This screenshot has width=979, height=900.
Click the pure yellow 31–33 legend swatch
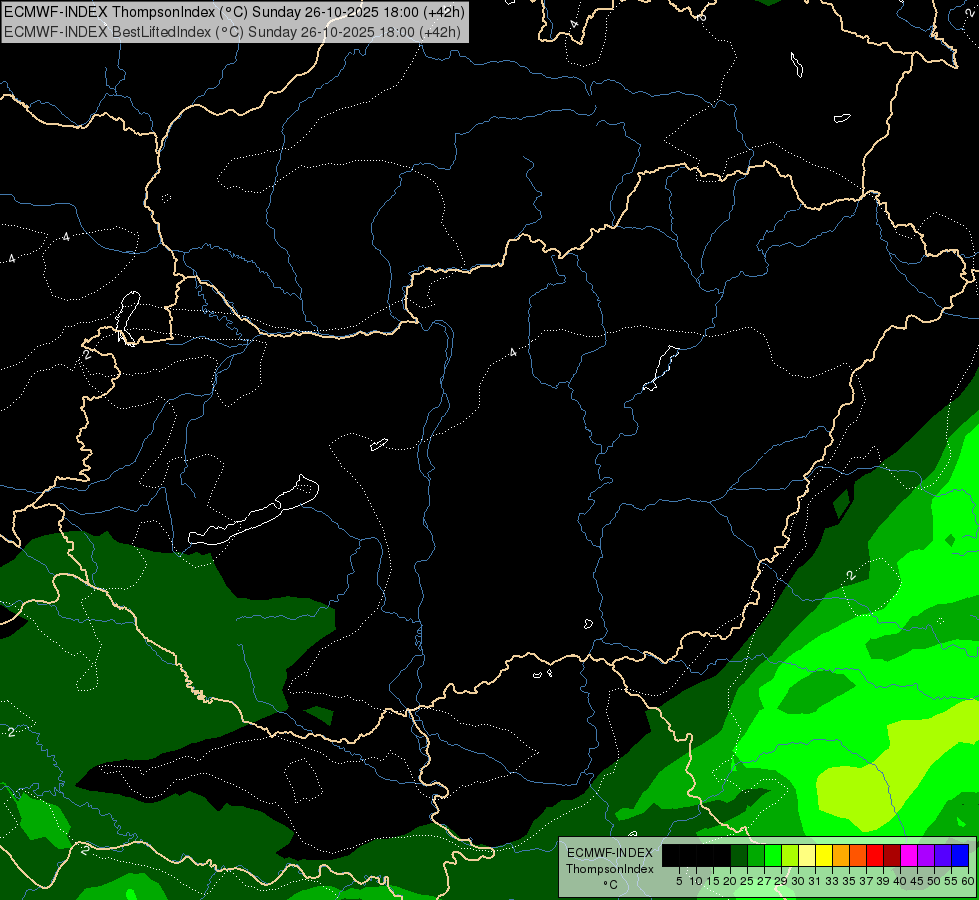pyautogui.click(x=824, y=855)
